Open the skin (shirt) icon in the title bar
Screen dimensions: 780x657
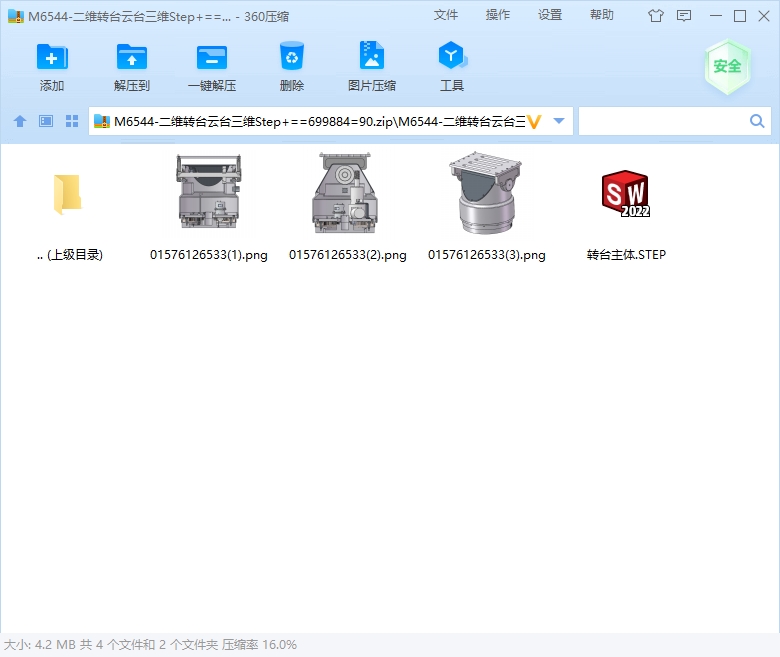coord(656,16)
